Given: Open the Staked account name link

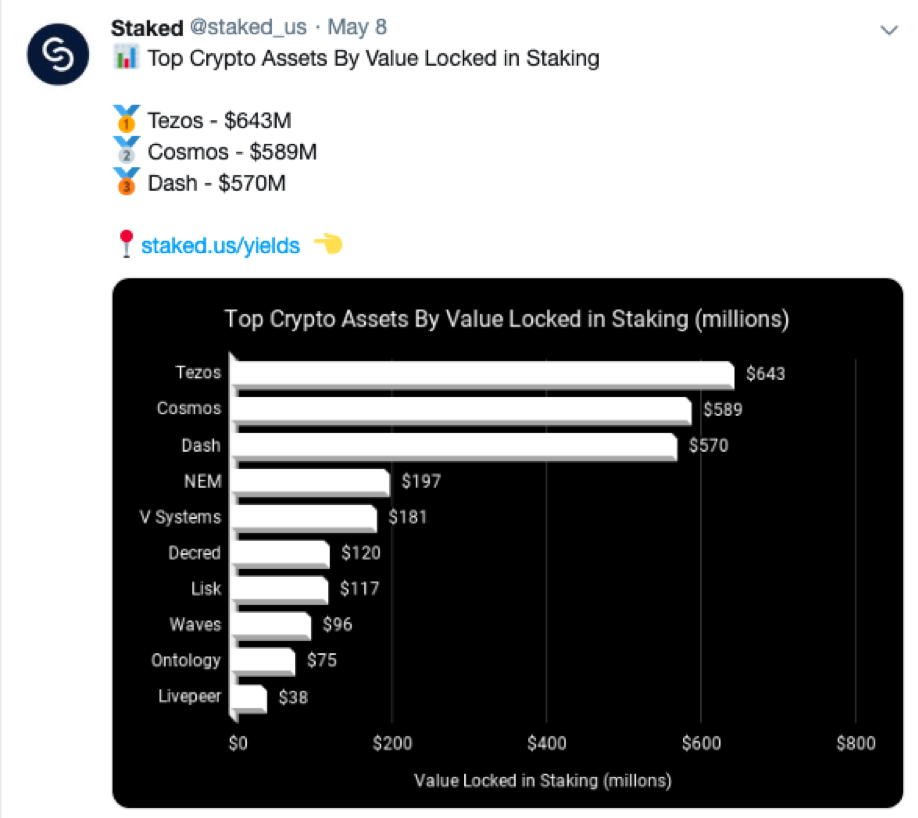Looking at the screenshot, I should click(x=147, y=27).
